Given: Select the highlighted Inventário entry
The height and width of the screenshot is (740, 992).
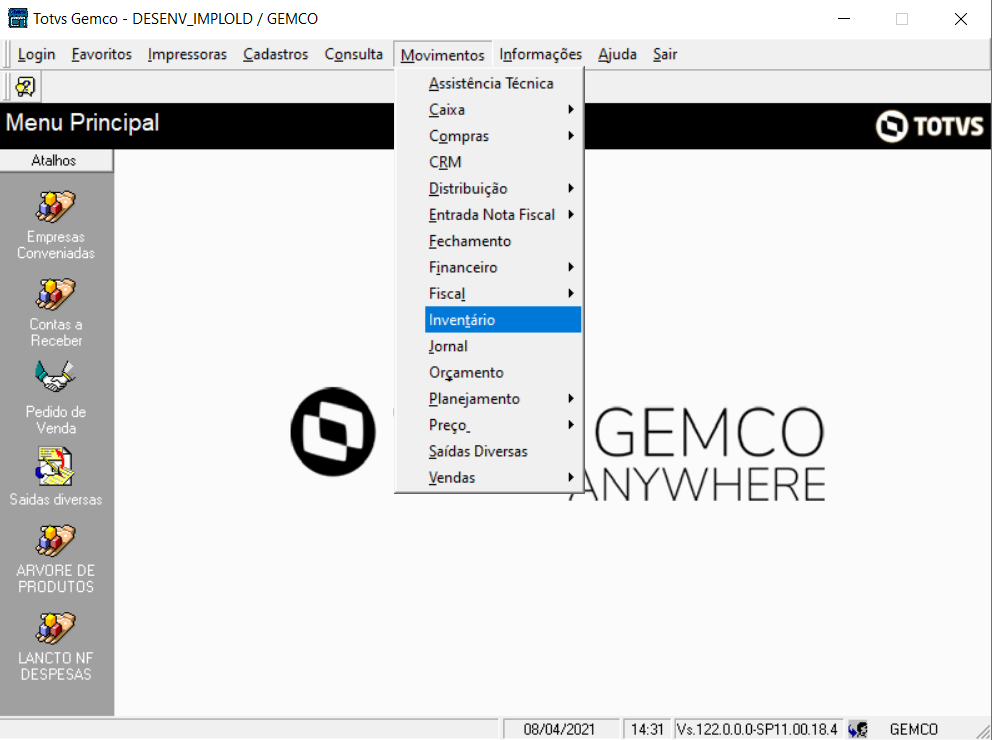Looking at the screenshot, I should point(503,320).
